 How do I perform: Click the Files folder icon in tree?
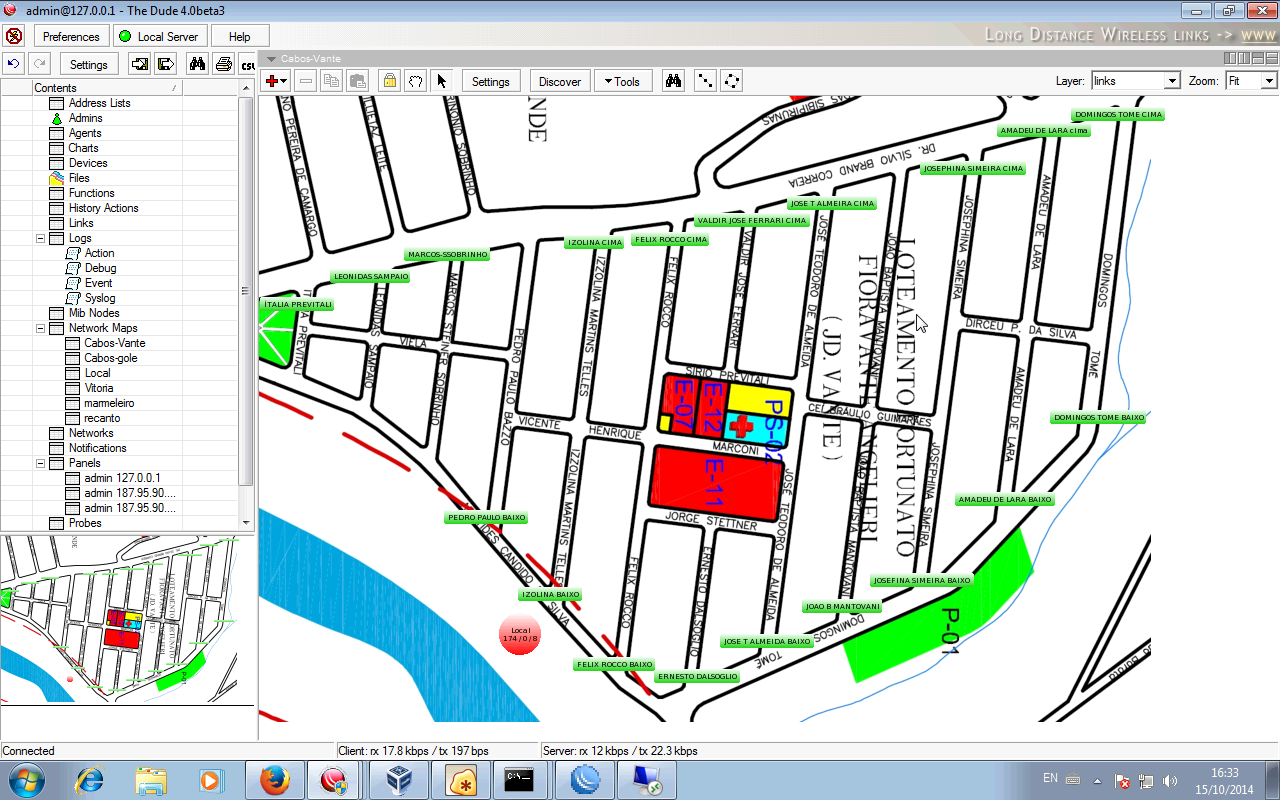[57, 178]
